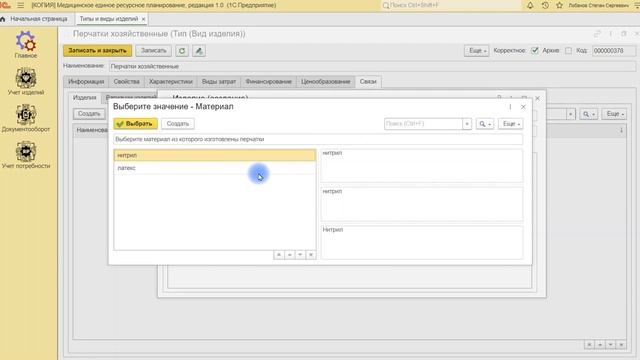Close the Типы и виды изделий tab
The width and height of the screenshot is (640, 360).
pos(143,19)
